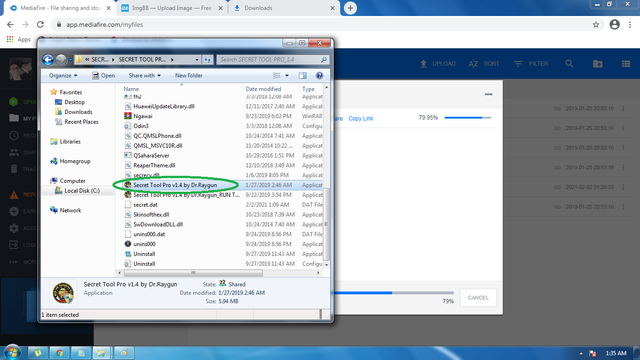
Task: Toggle the Explorer preview pane icon
Action: (x=302, y=76)
